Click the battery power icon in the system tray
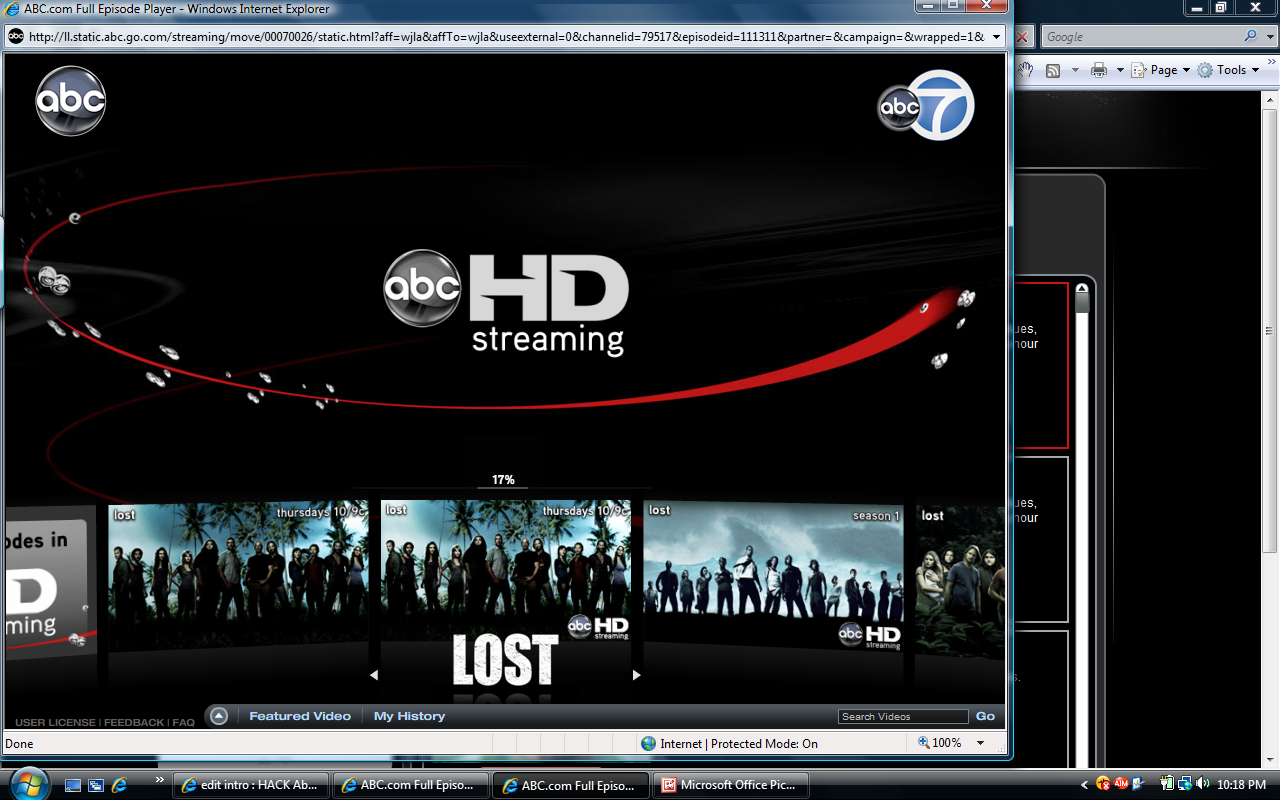The width and height of the screenshot is (1280, 800). 1166,784
